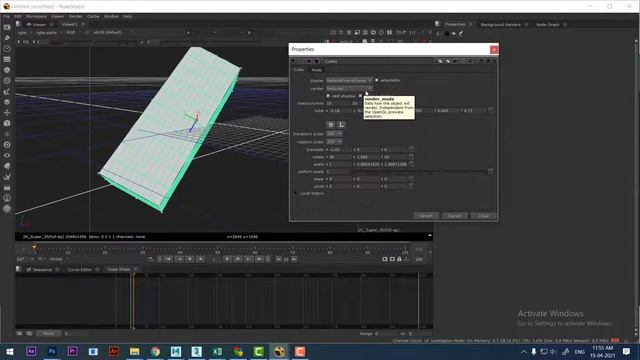Launch After Effects from taskbar
This screenshot has width=640, height=360.
click(31, 351)
